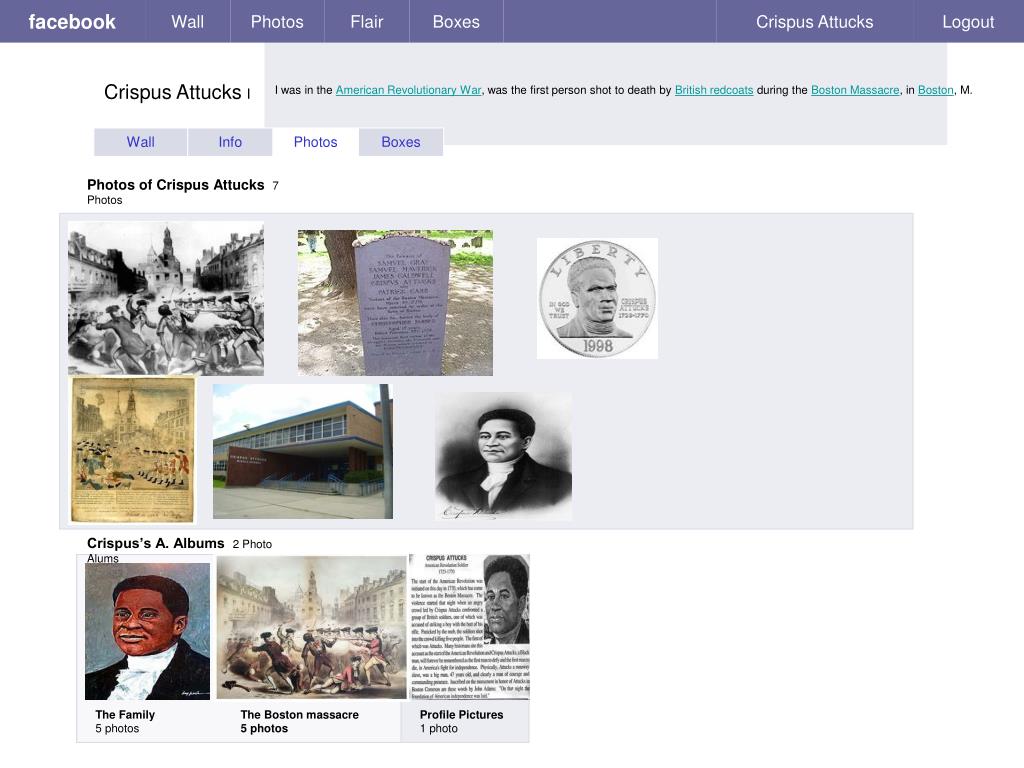Image resolution: width=1024 pixels, height=768 pixels.
Task: Open the black-and-white portrait photo
Action: pyautogui.click(x=504, y=456)
